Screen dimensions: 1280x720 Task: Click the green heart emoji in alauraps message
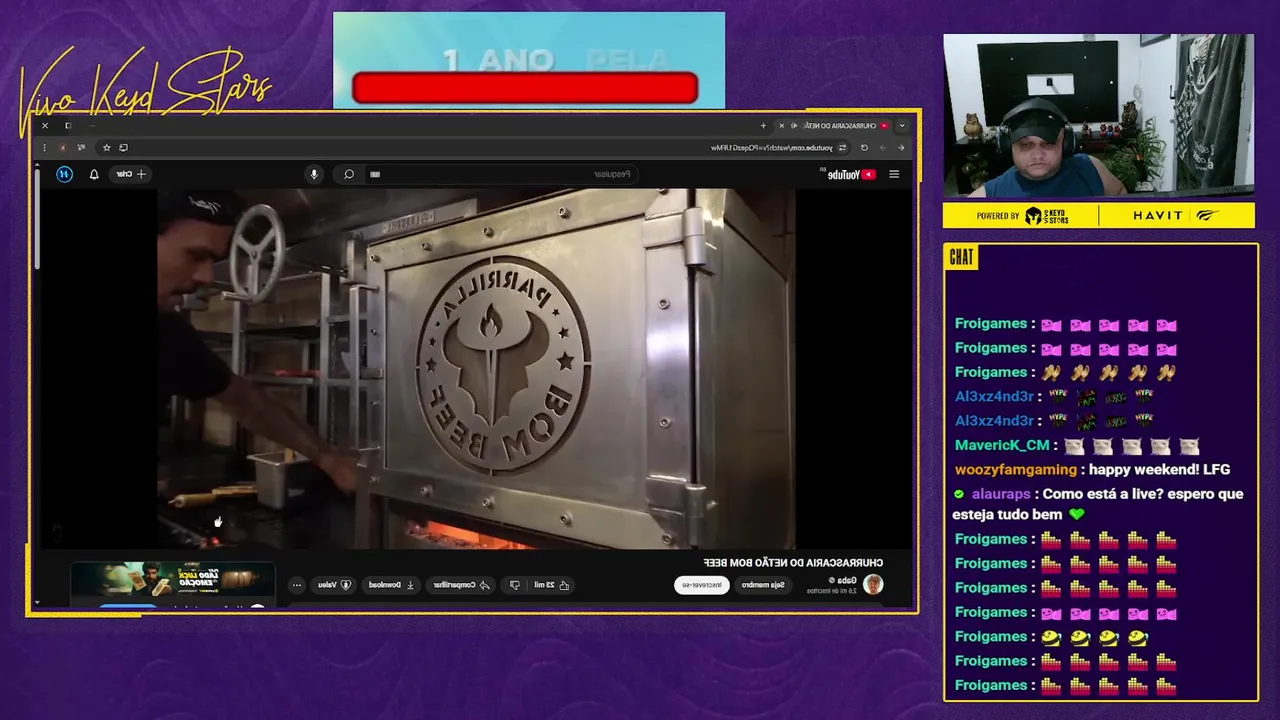[1076, 515]
